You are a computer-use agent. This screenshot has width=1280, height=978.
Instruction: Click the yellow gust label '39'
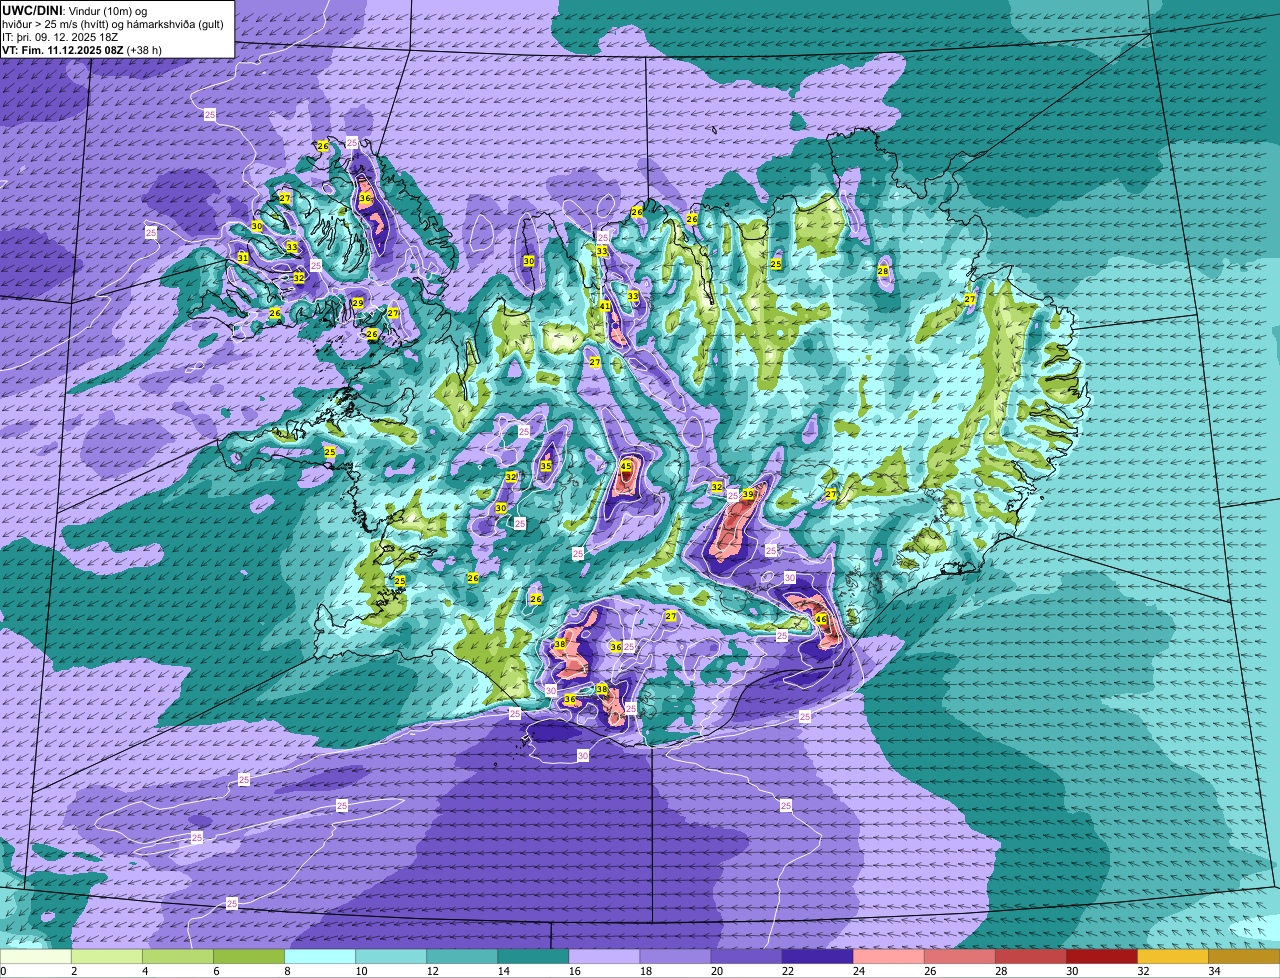(748, 494)
